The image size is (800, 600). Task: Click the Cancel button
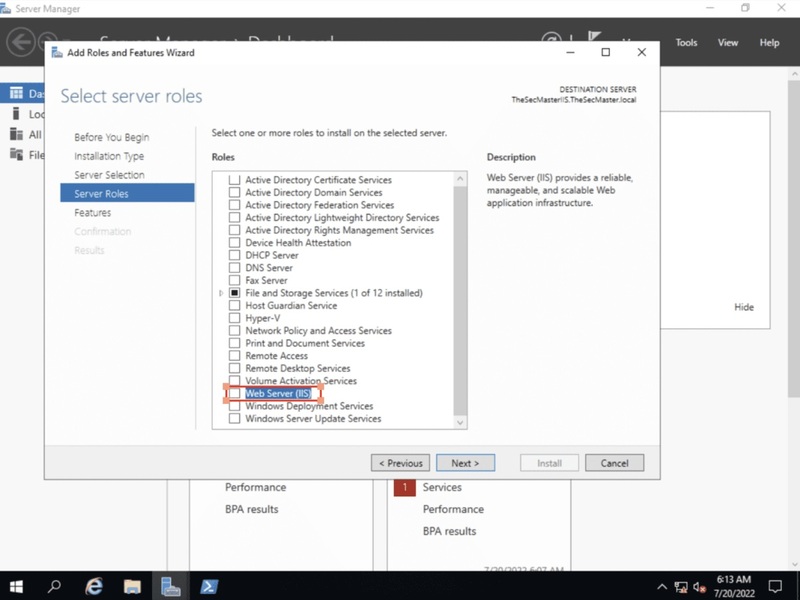614,463
